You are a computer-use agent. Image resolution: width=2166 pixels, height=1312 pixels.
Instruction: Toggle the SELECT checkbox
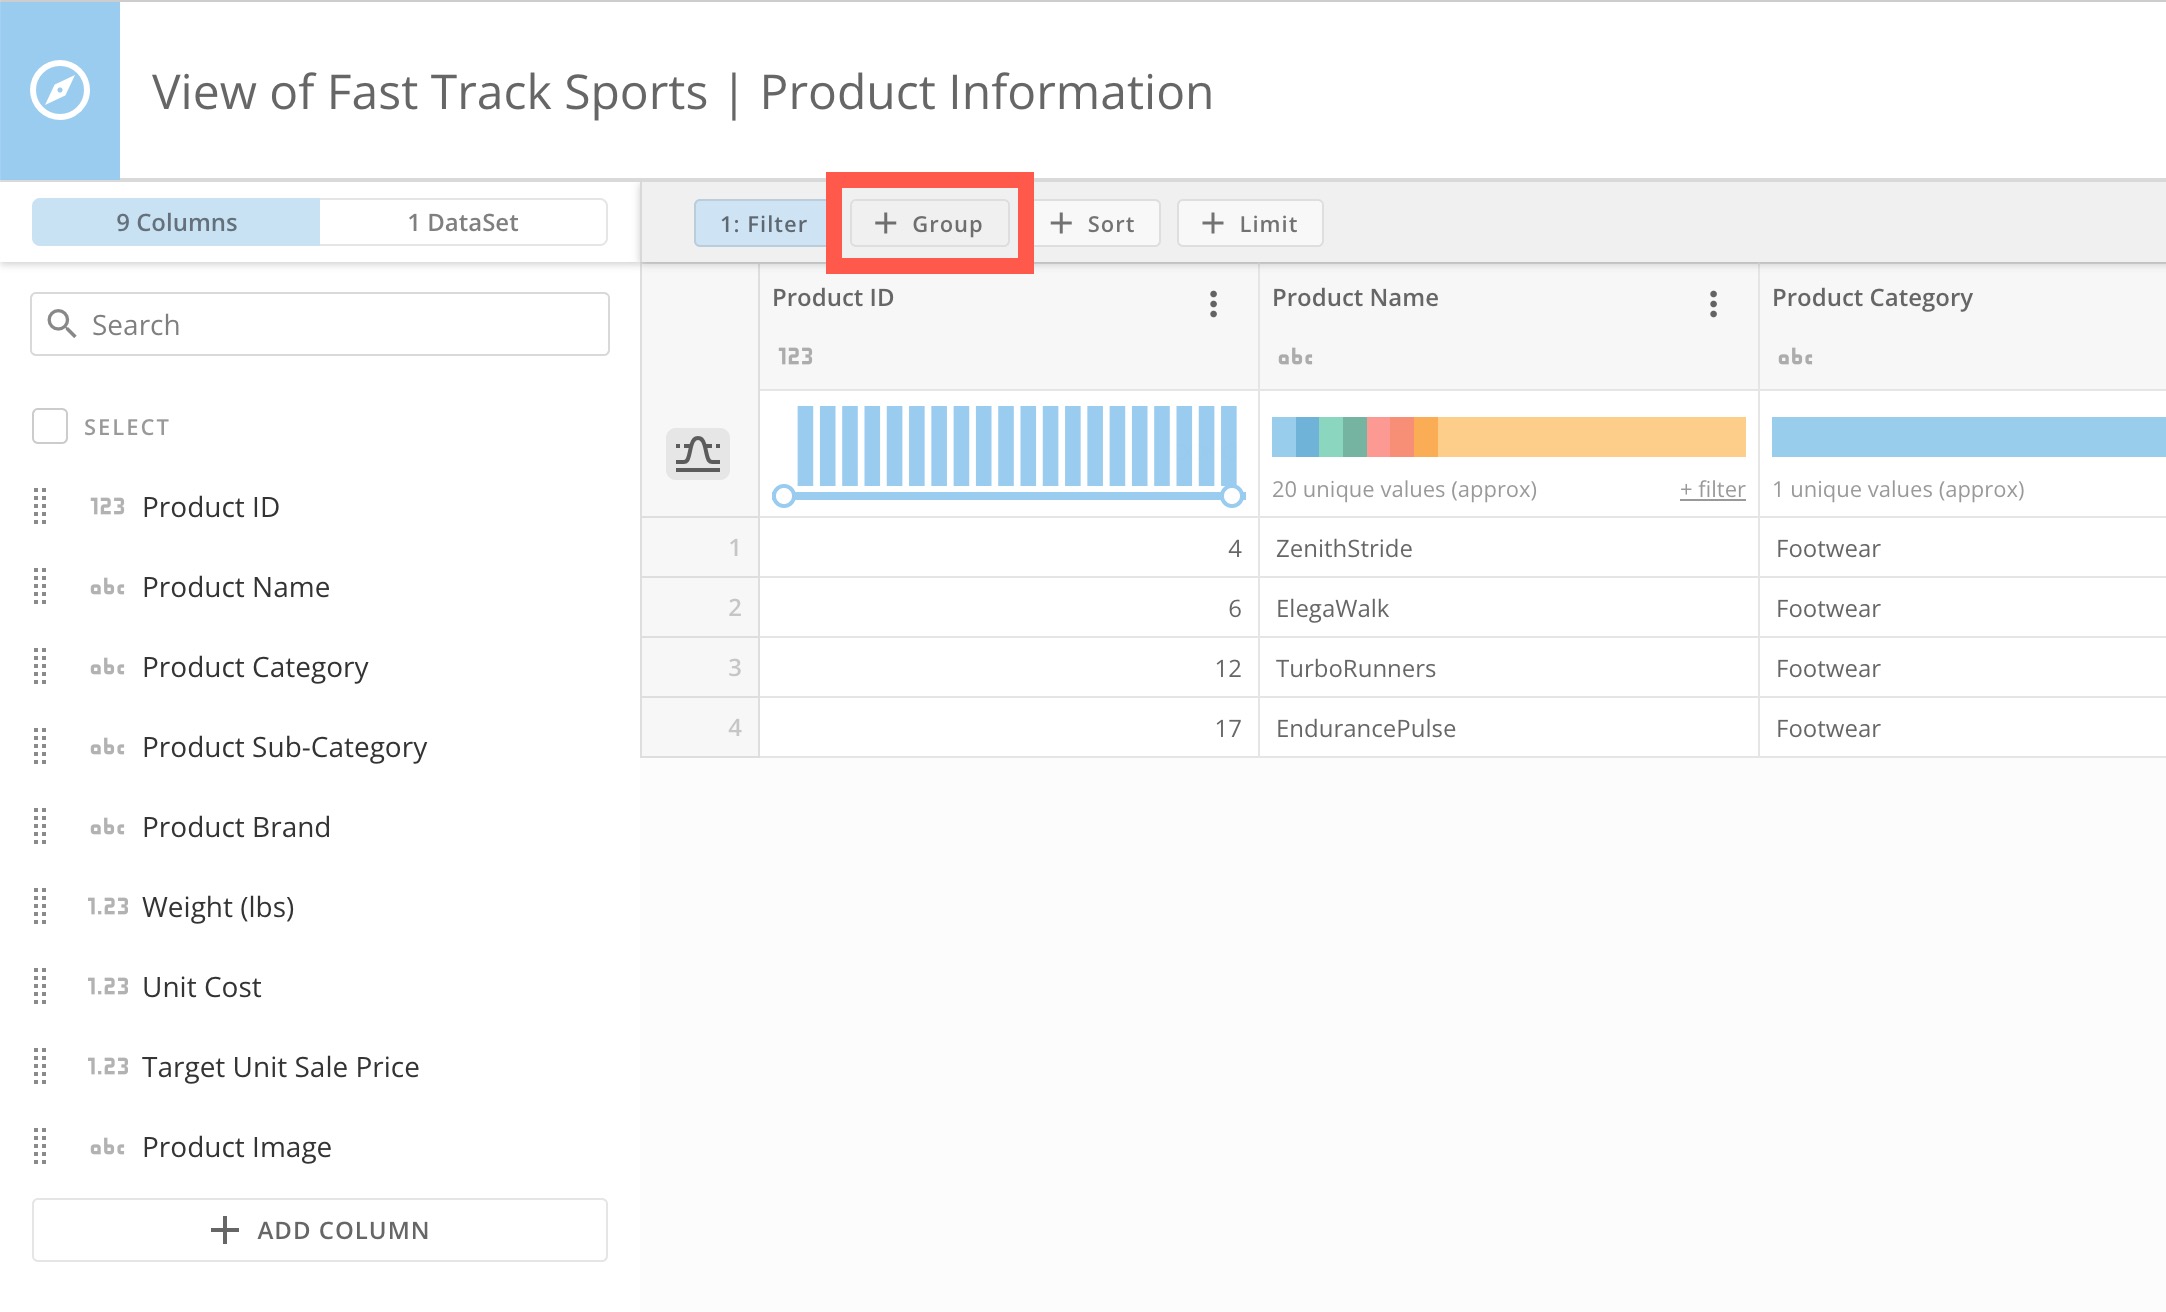pos(49,426)
